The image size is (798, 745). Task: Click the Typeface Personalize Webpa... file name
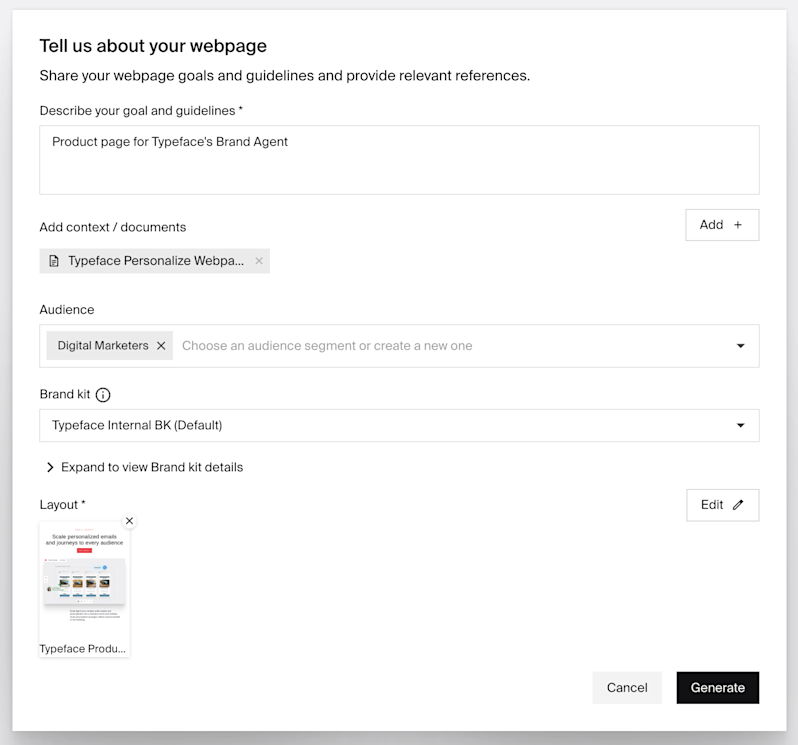click(156, 261)
